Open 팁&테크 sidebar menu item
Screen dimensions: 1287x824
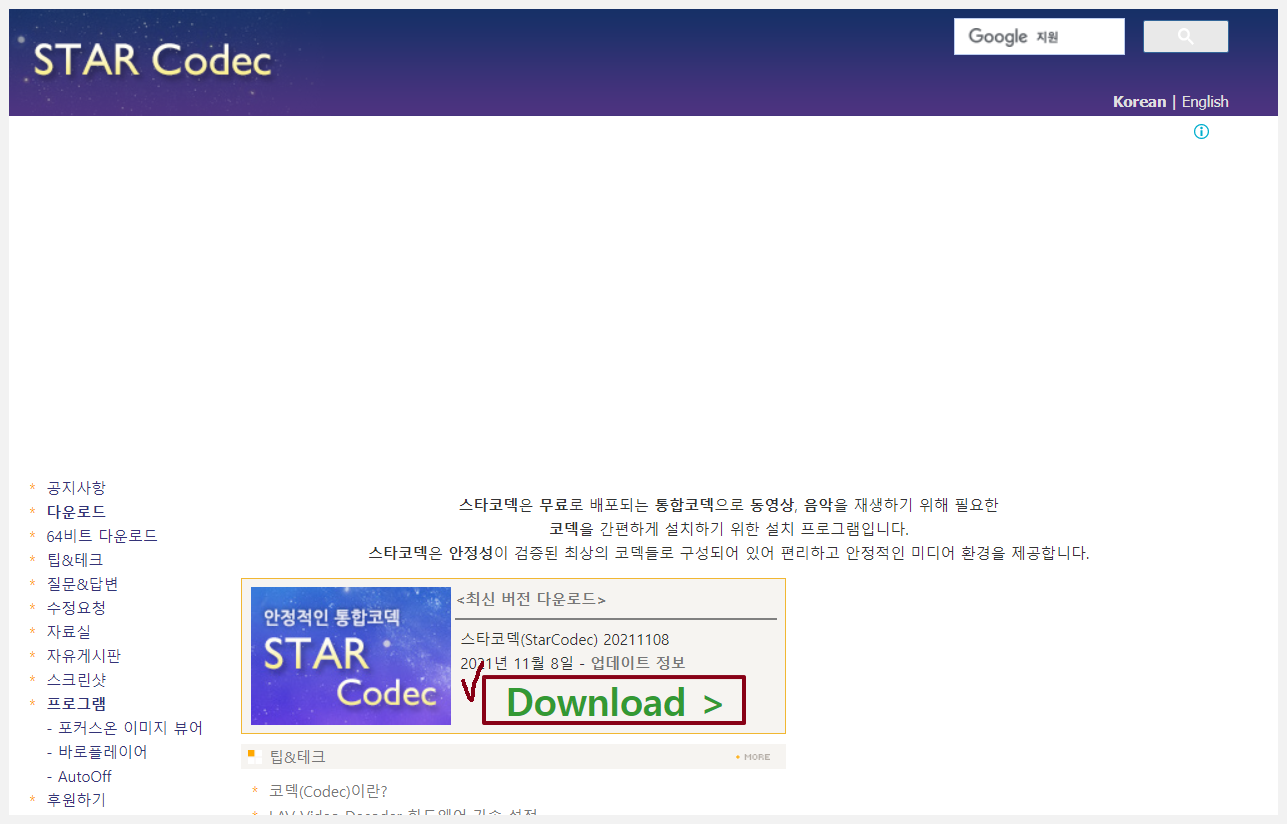(75, 560)
